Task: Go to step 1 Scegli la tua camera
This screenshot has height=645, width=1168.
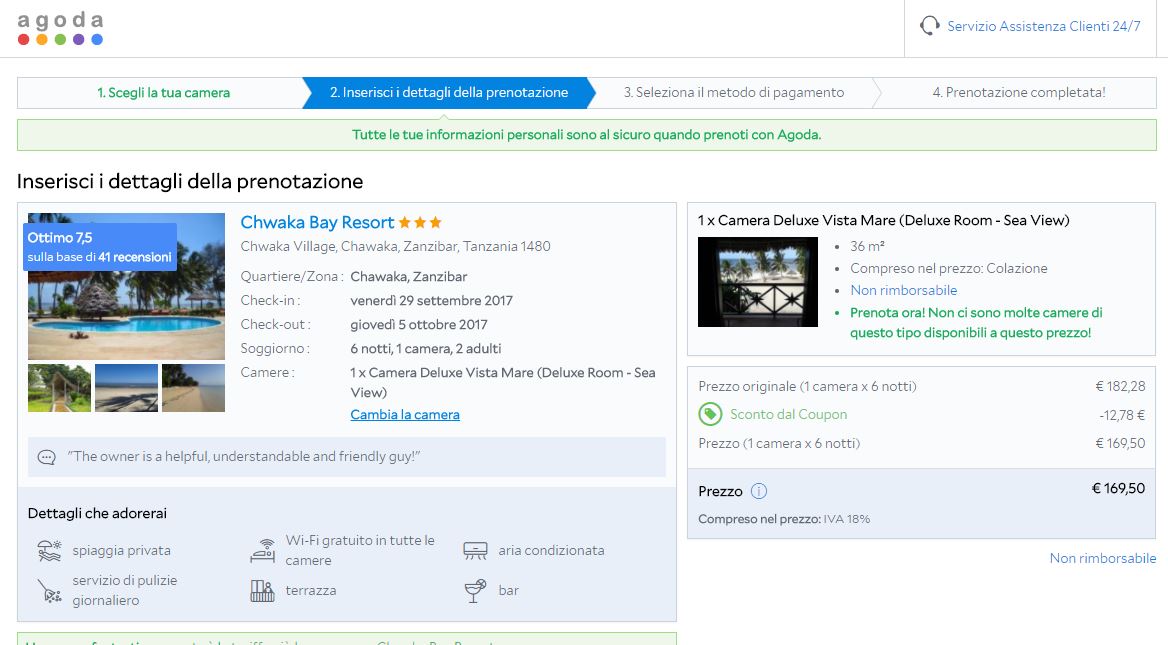Action: (x=163, y=92)
